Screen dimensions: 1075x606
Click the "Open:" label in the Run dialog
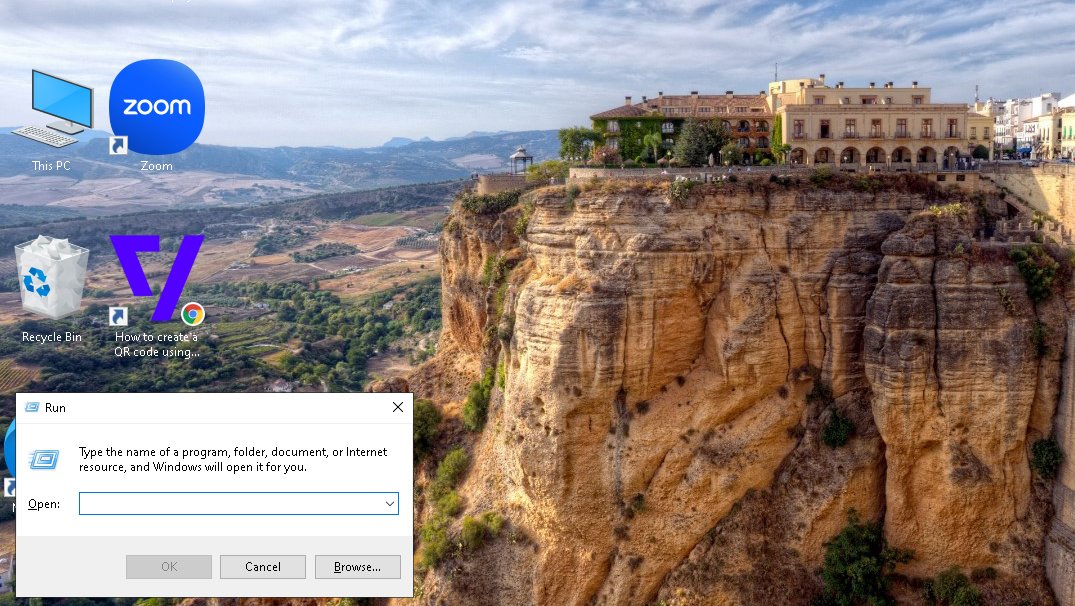(44, 504)
